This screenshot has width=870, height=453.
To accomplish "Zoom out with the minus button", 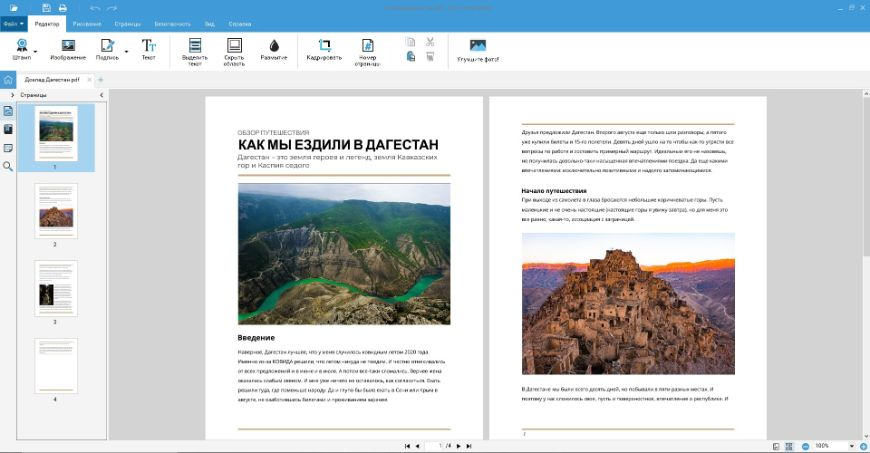I will (806, 446).
